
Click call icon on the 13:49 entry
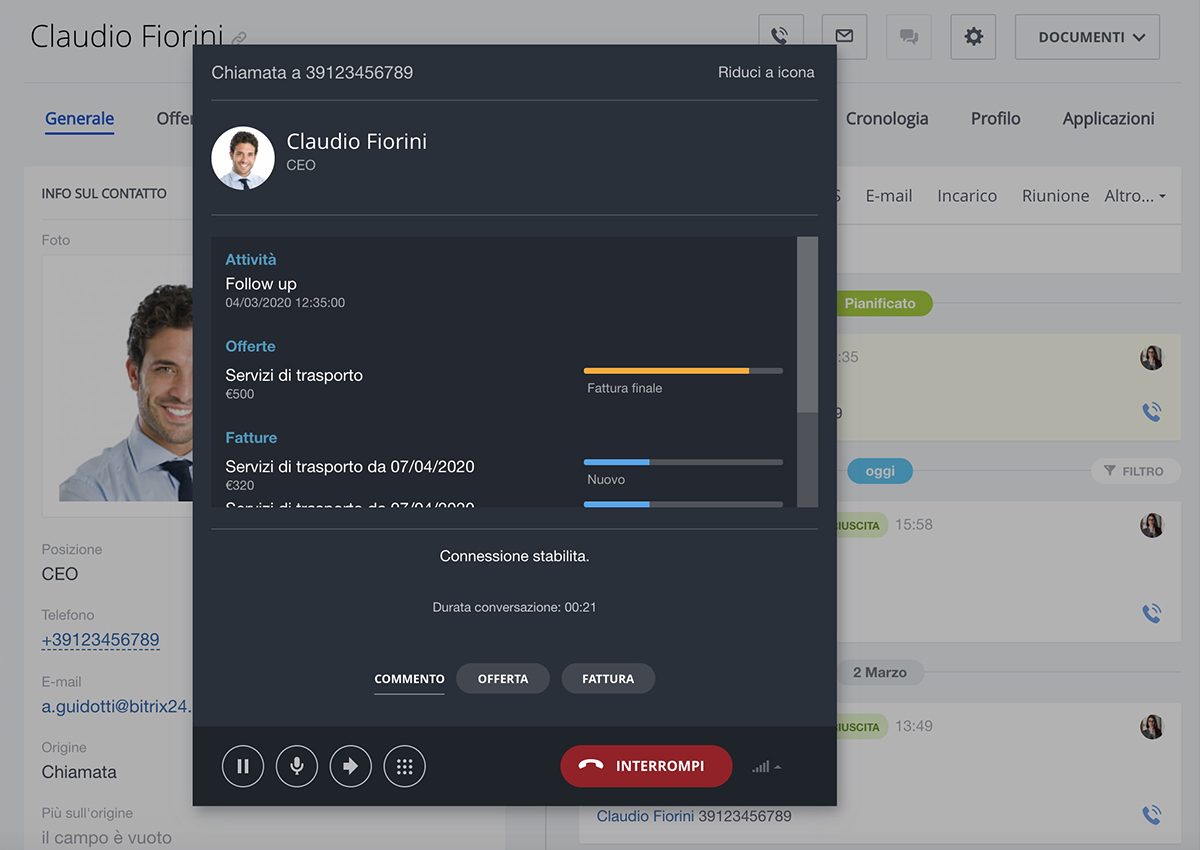[x=1152, y=814]
